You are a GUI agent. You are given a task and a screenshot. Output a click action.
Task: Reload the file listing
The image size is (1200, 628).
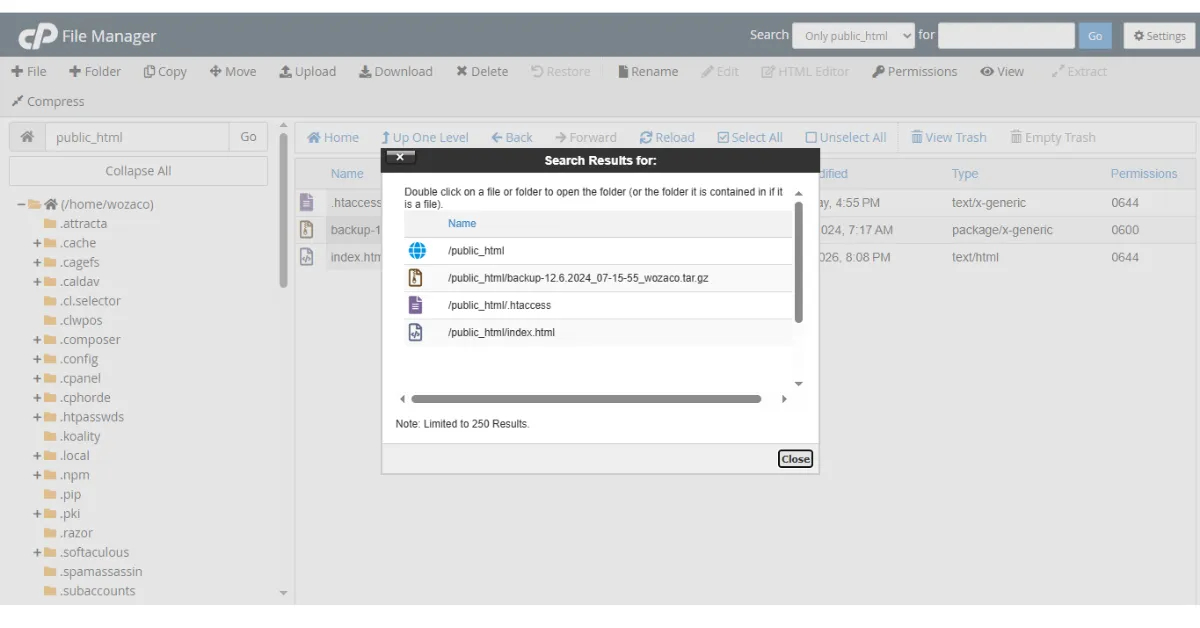[x=667, y=137]
